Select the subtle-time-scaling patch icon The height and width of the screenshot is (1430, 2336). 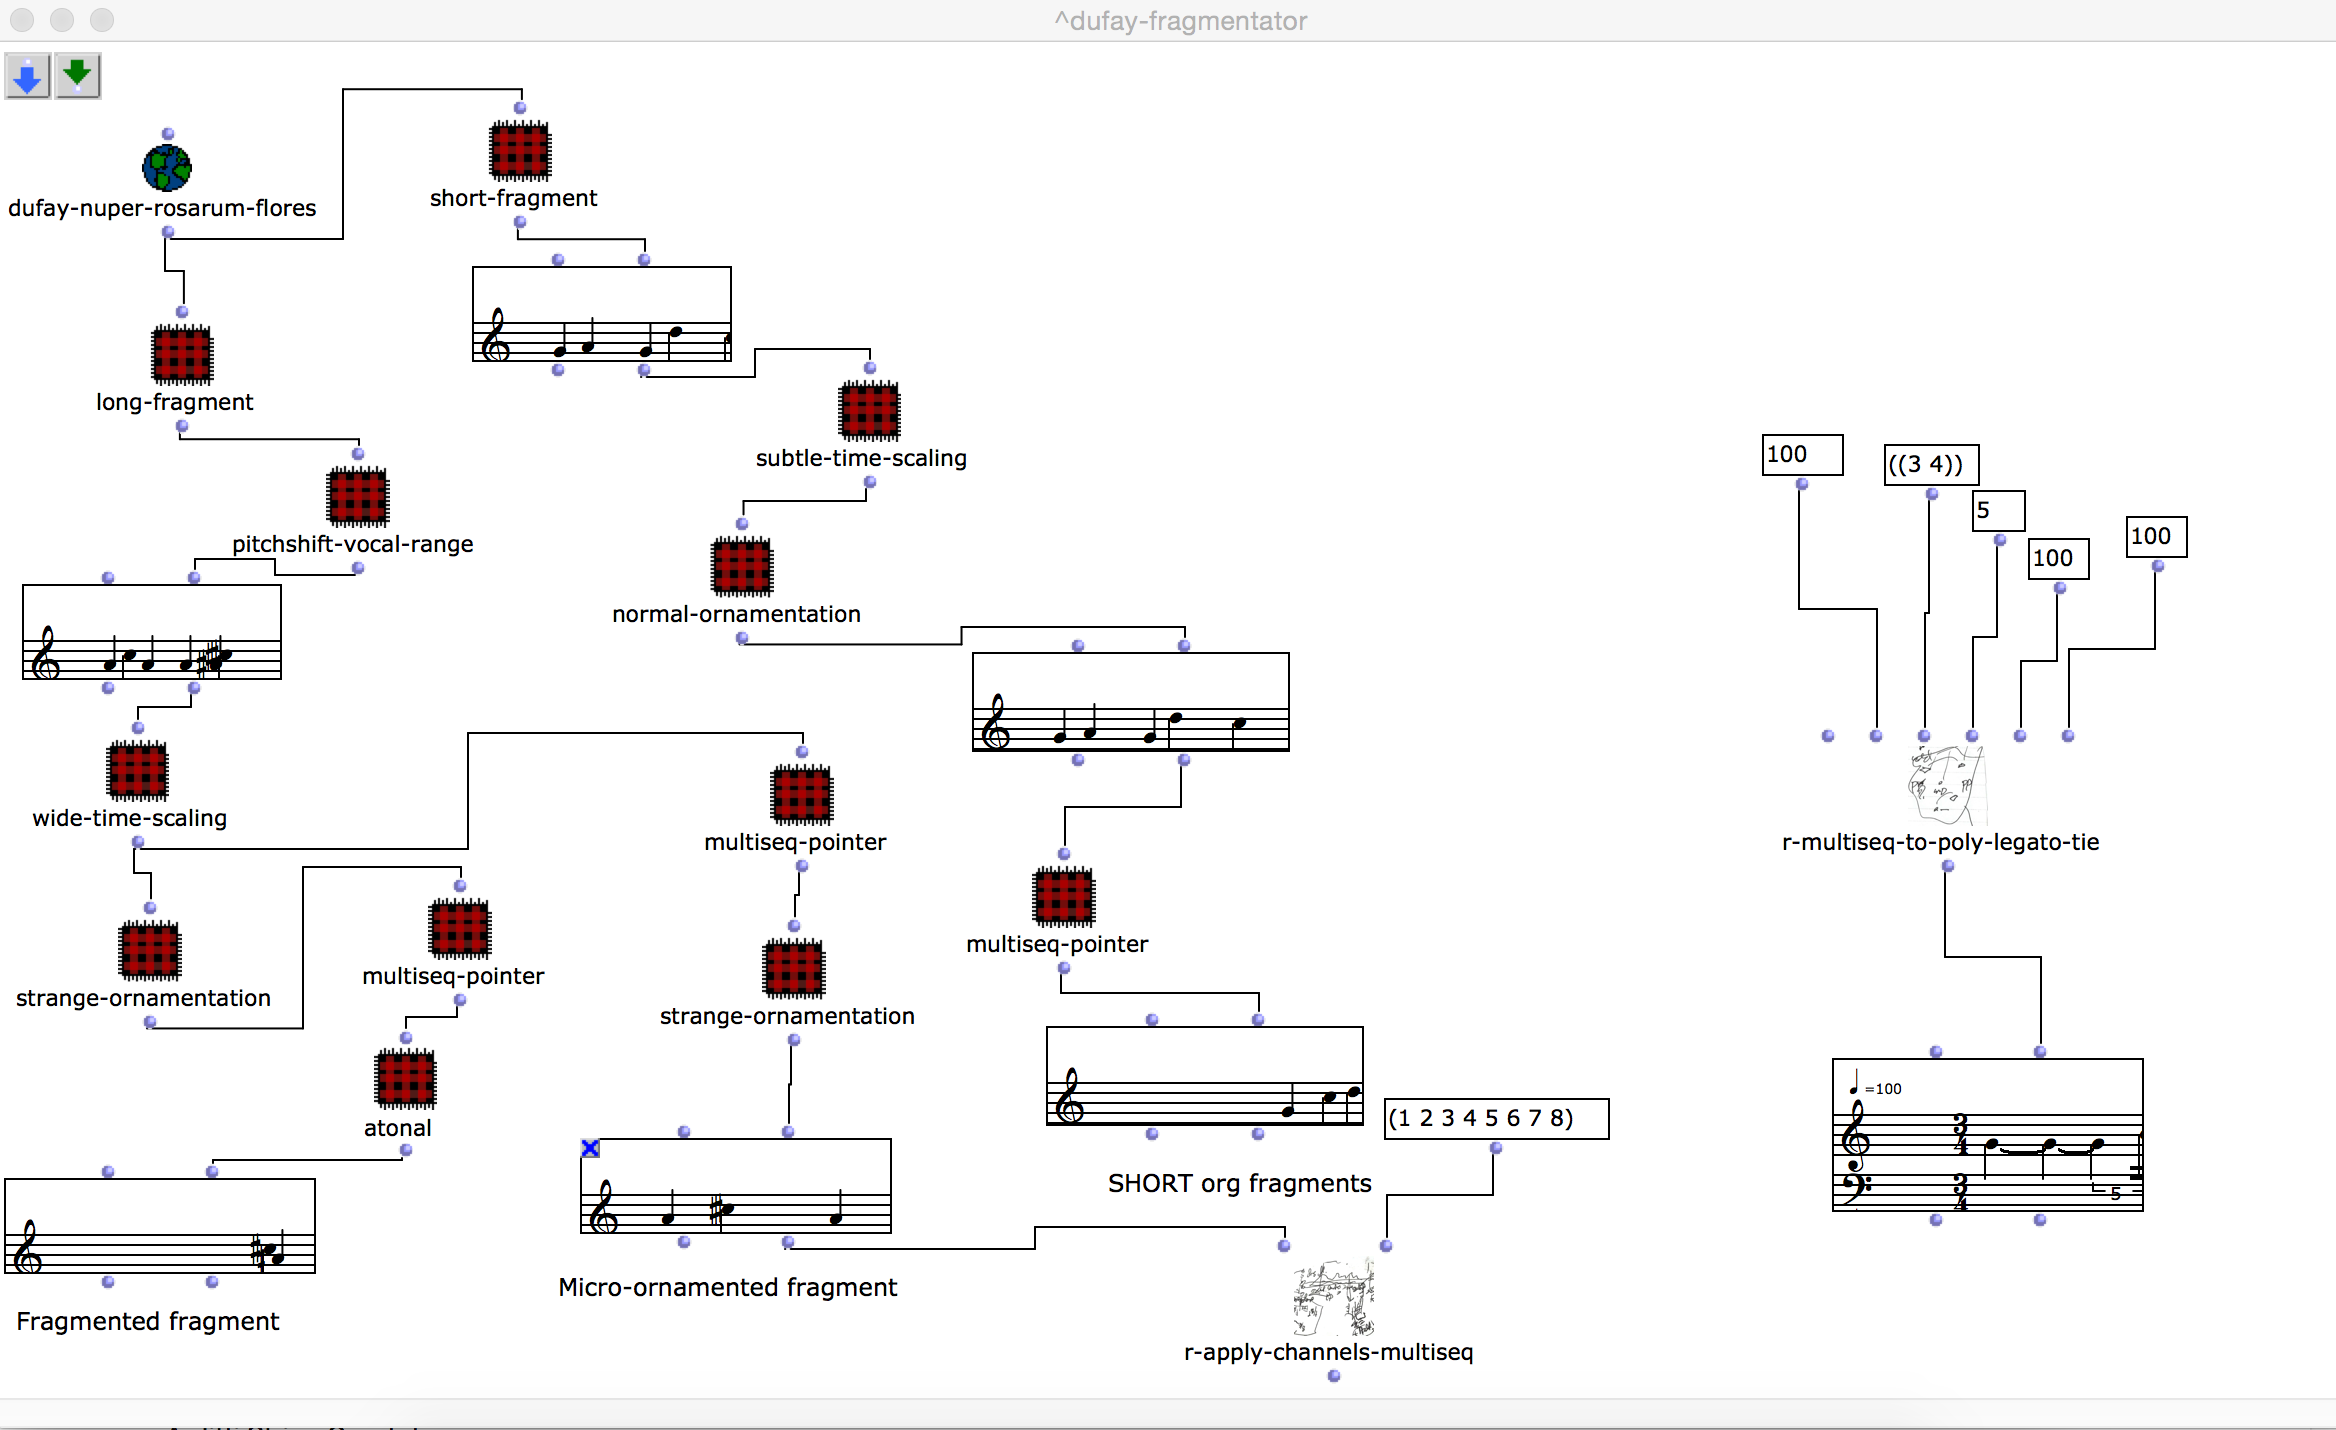click(870, 411)
